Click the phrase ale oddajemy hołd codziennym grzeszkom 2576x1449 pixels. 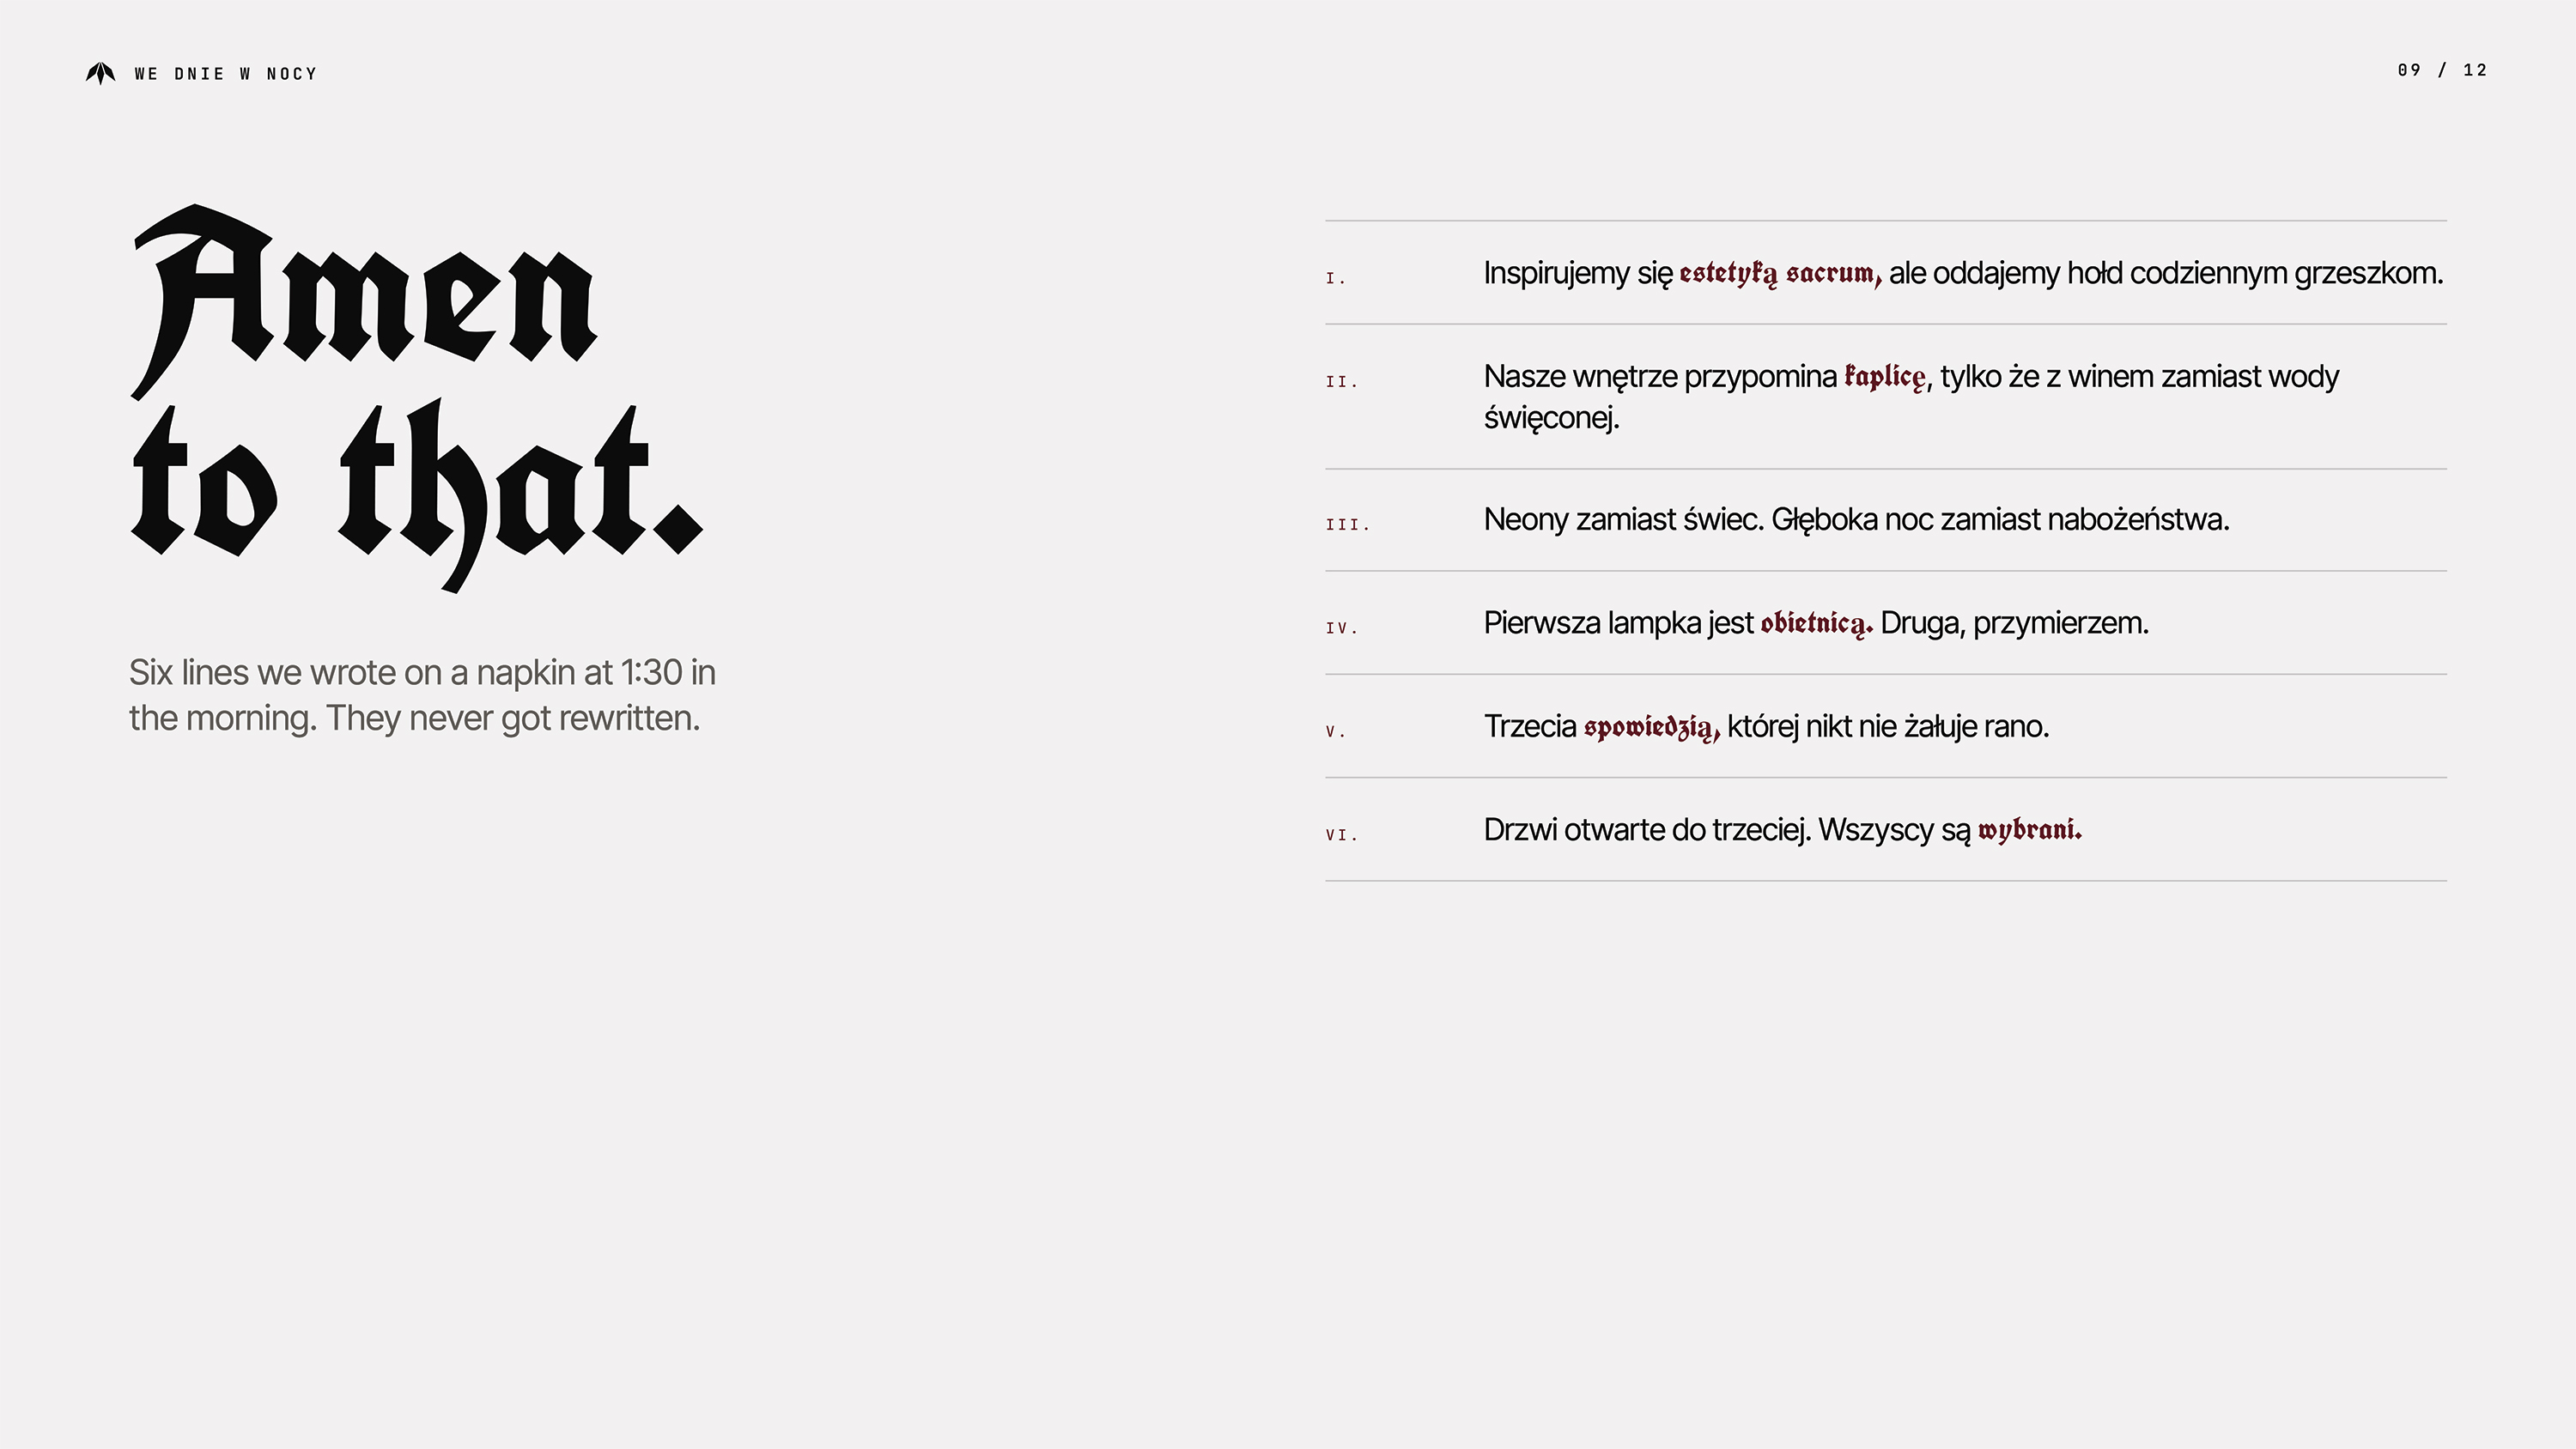tap(2166, 273)
